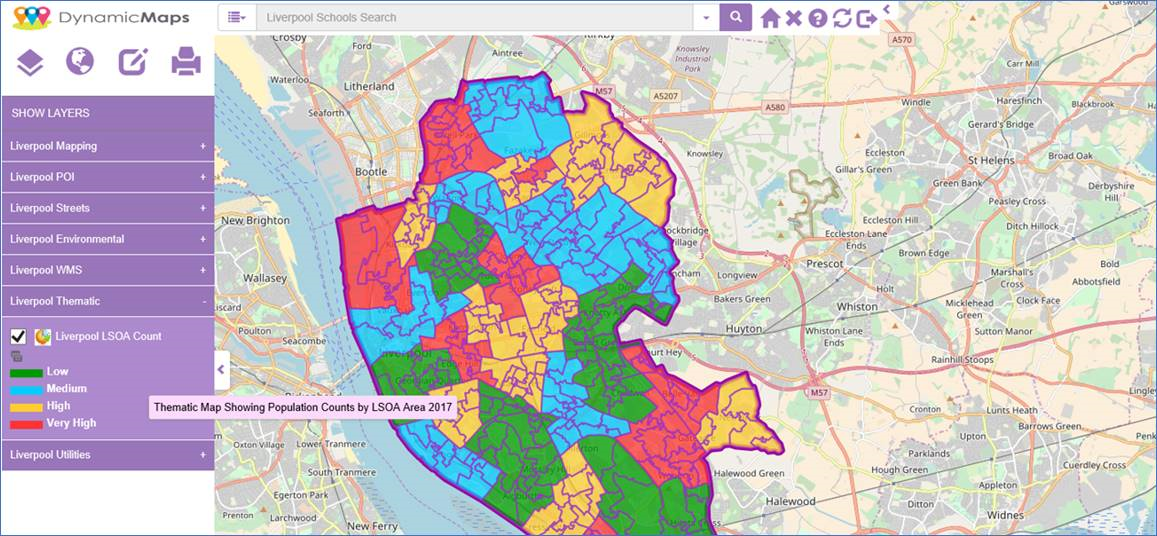Collapse the Liverpool Thematic layer group
This screenshot has height=536, width=1157.
click(108, 301)
